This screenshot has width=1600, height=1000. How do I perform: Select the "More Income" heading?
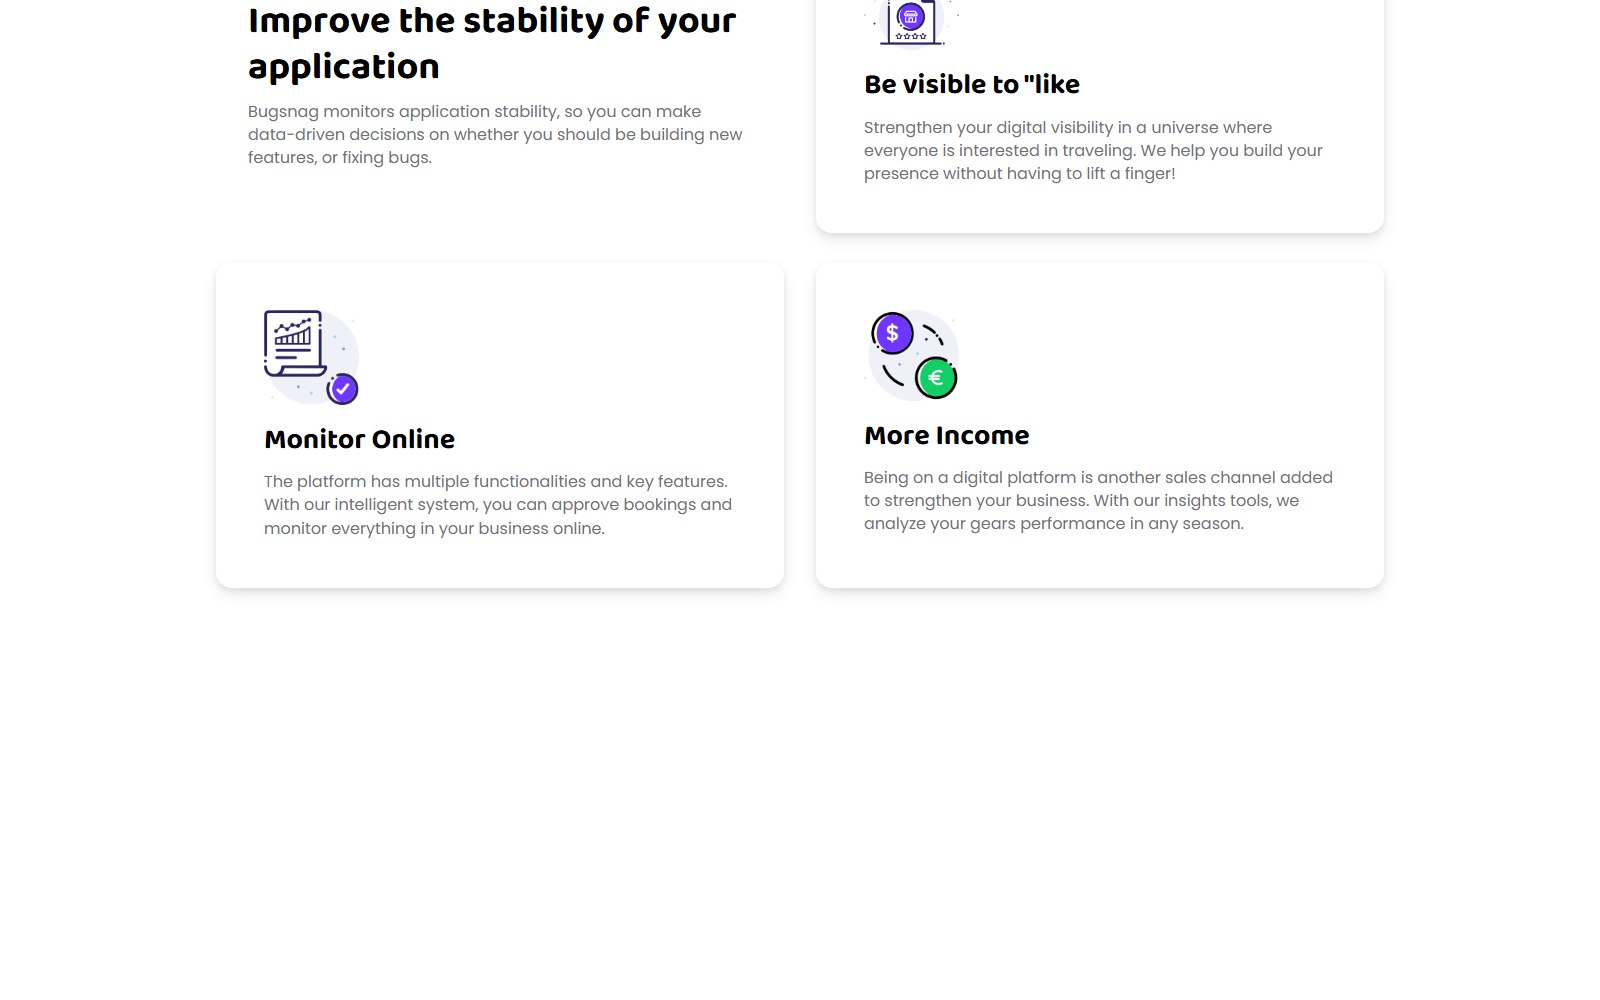946,435
